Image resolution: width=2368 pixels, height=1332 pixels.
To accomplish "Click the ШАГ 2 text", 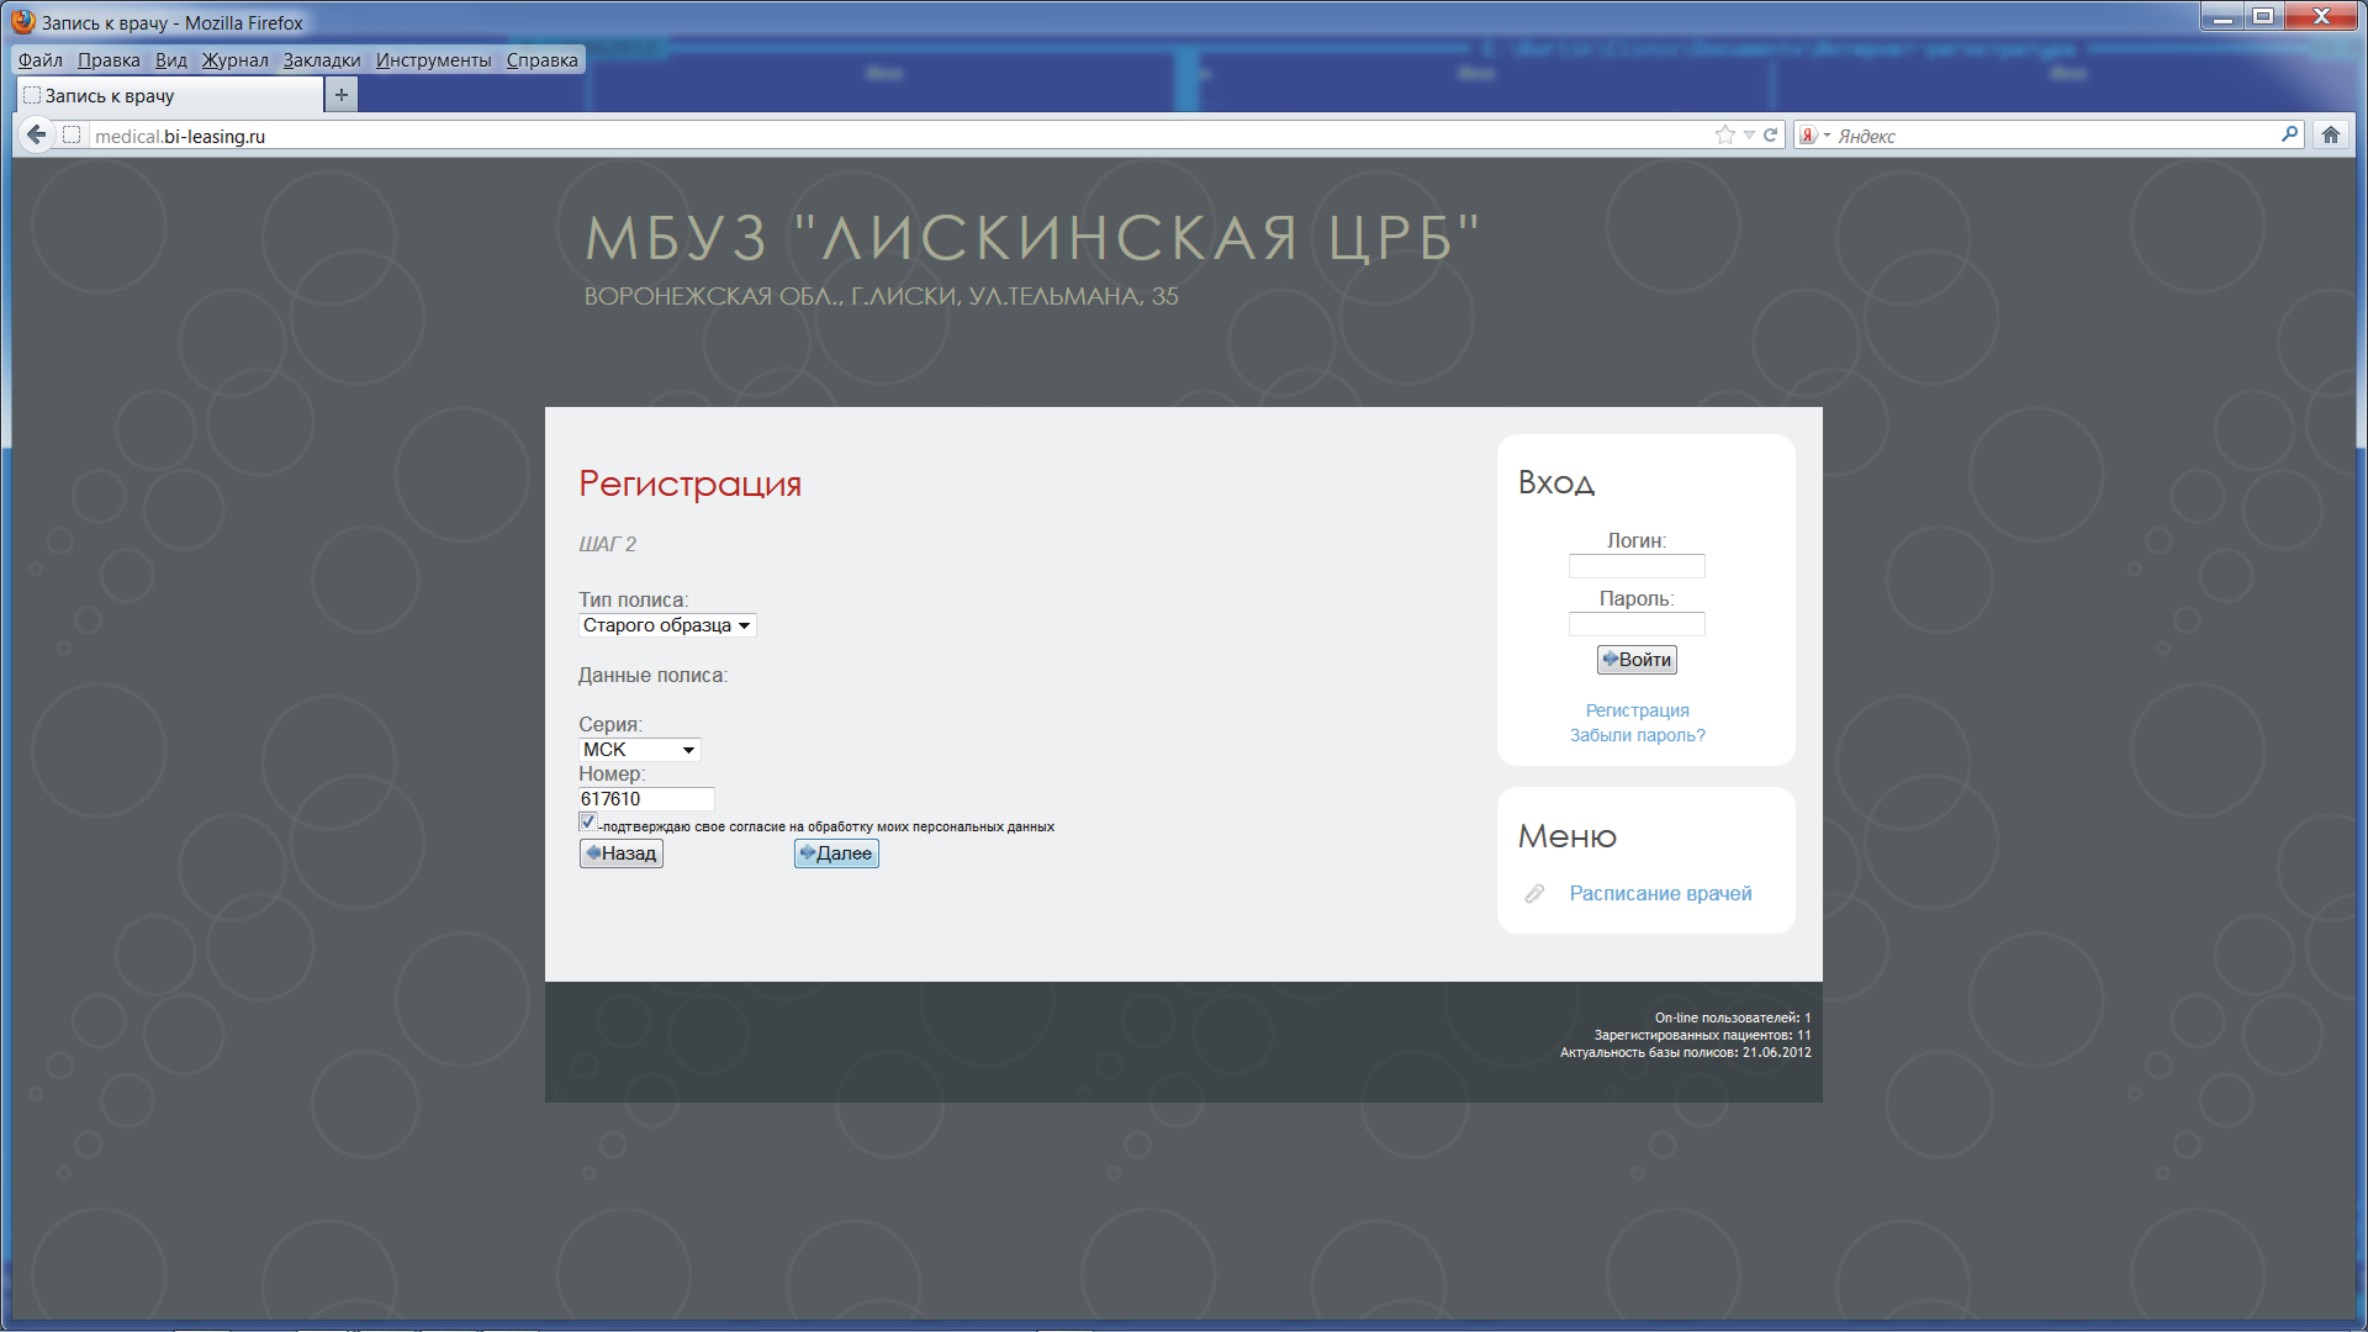I will pos(607,544).
